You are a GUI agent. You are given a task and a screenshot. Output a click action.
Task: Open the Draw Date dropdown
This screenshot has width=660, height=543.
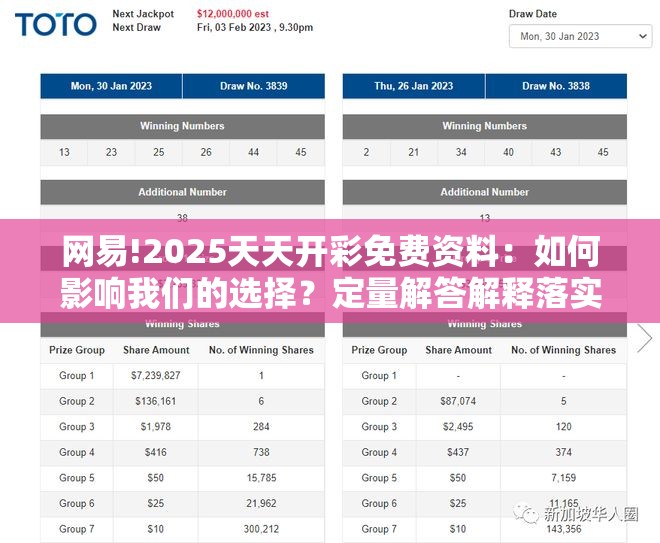pos(580,36)
